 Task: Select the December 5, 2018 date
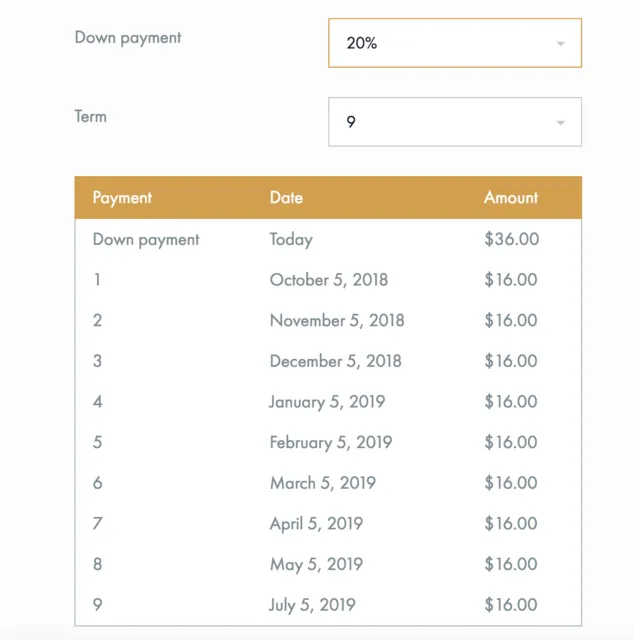click(x=336, y=361)
